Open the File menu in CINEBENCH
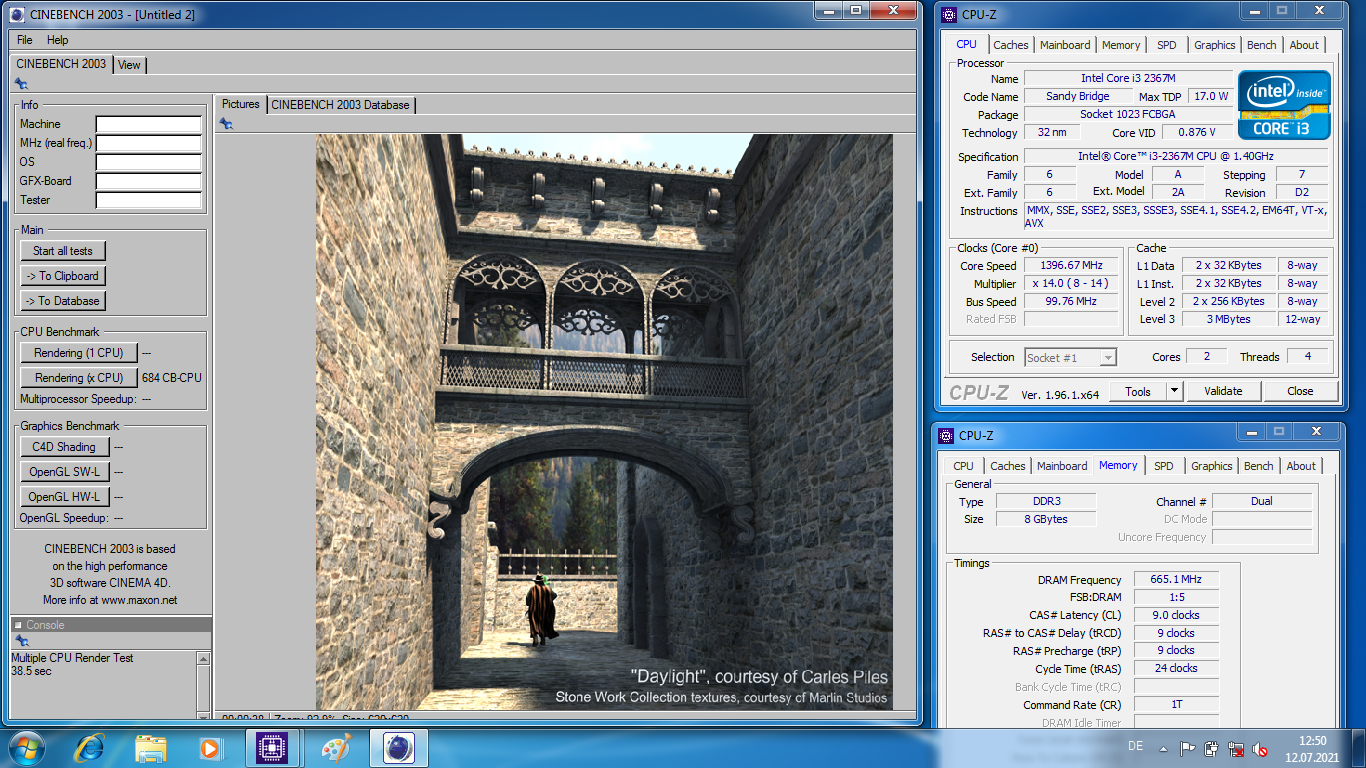 [25, 40]
